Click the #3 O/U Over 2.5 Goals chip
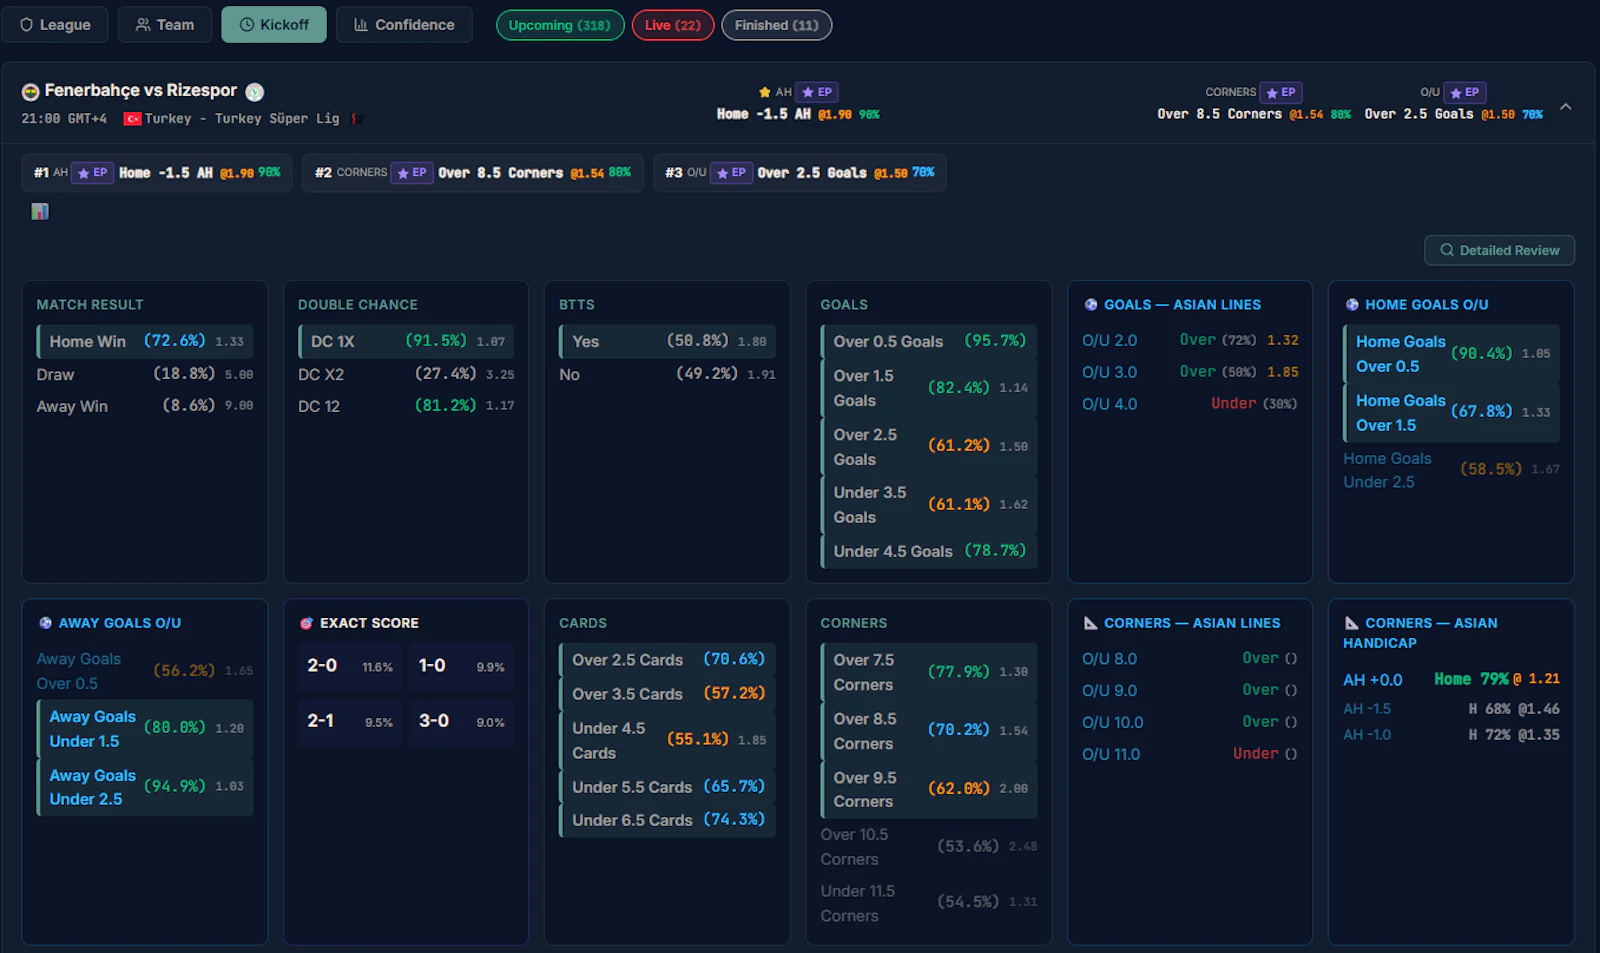Screen dimensions: 1600x953 coord(800,173)
